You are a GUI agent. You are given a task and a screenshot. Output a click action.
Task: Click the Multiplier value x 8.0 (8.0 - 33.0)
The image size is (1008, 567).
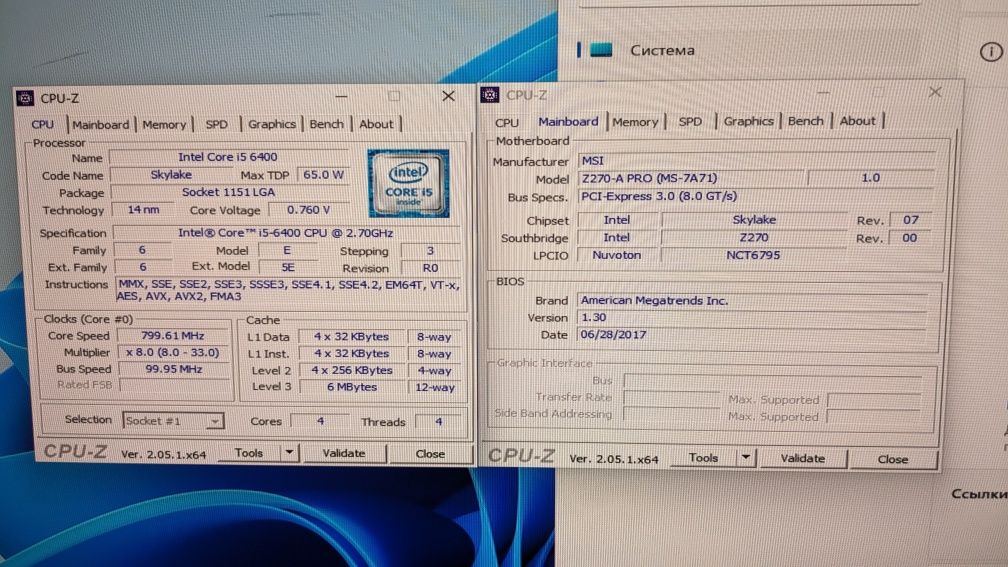(172, 352)
